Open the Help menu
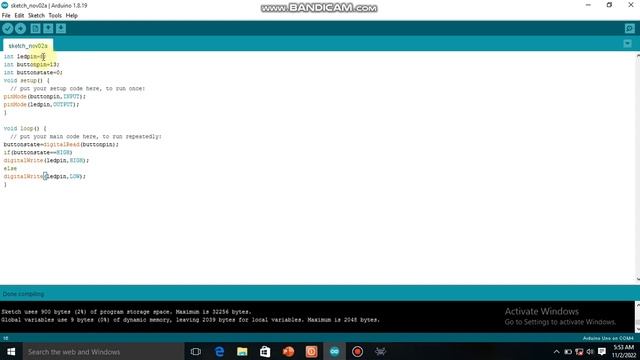The width and height of the screenshot is (640, 360). pos(72,16)
